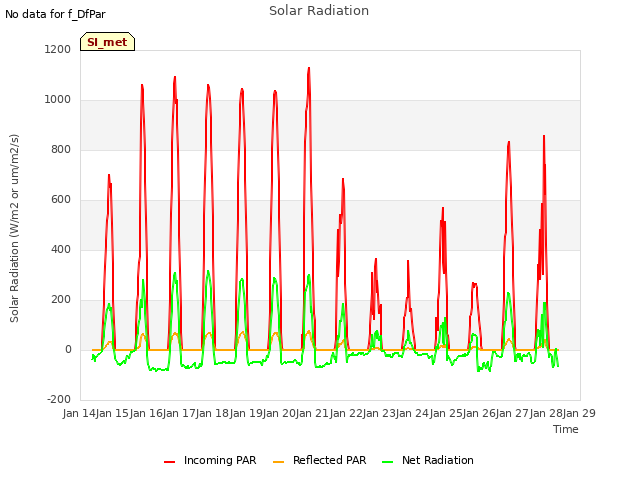Click the Incoming PAR legend entry
640x480 pixels.
click(x=210, y=460)
